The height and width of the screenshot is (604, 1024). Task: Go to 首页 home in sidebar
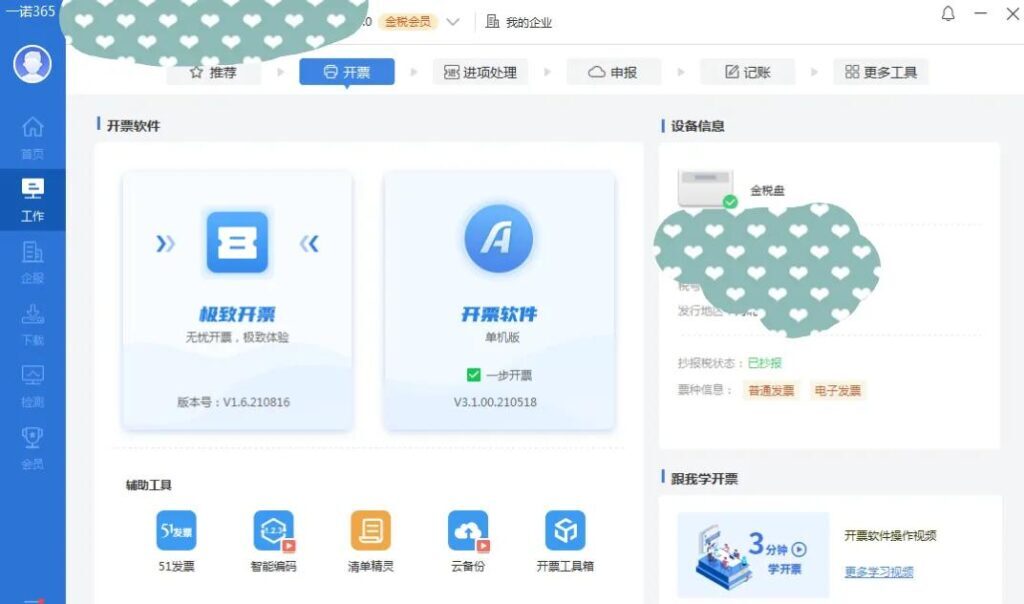(x=32, y=138)
